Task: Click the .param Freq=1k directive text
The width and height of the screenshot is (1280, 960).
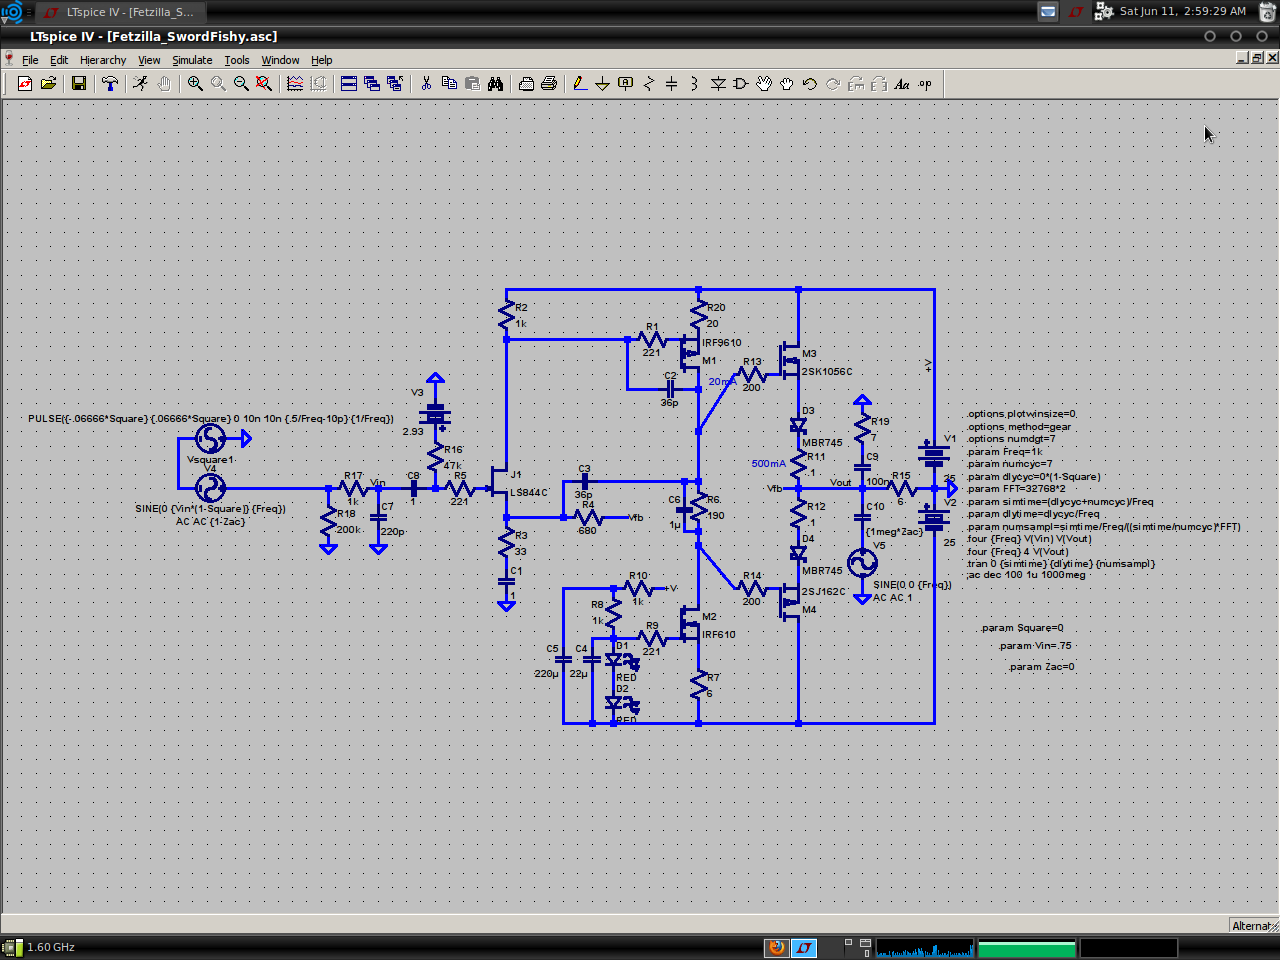Action: 1005,452
